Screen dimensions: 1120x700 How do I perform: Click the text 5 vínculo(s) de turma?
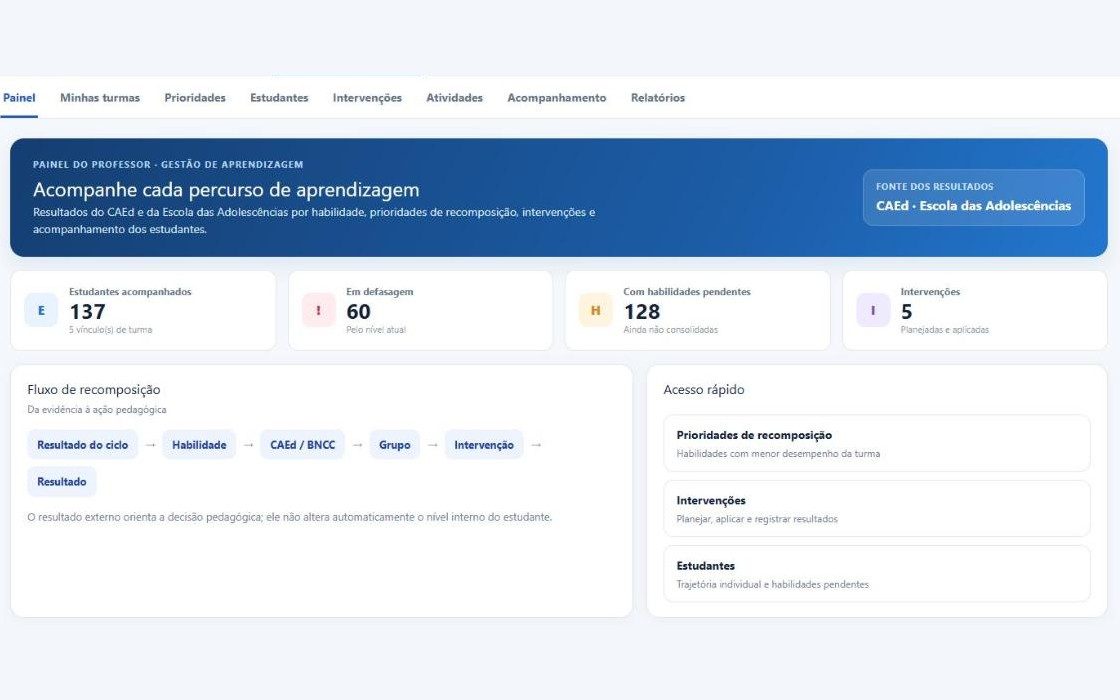coord(111,330)
